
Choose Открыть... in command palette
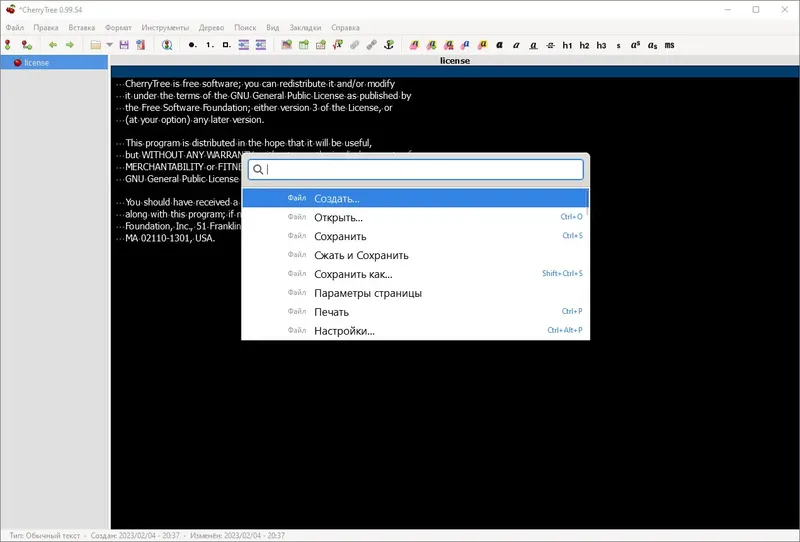pyautogui.click(x=415, y=217)
